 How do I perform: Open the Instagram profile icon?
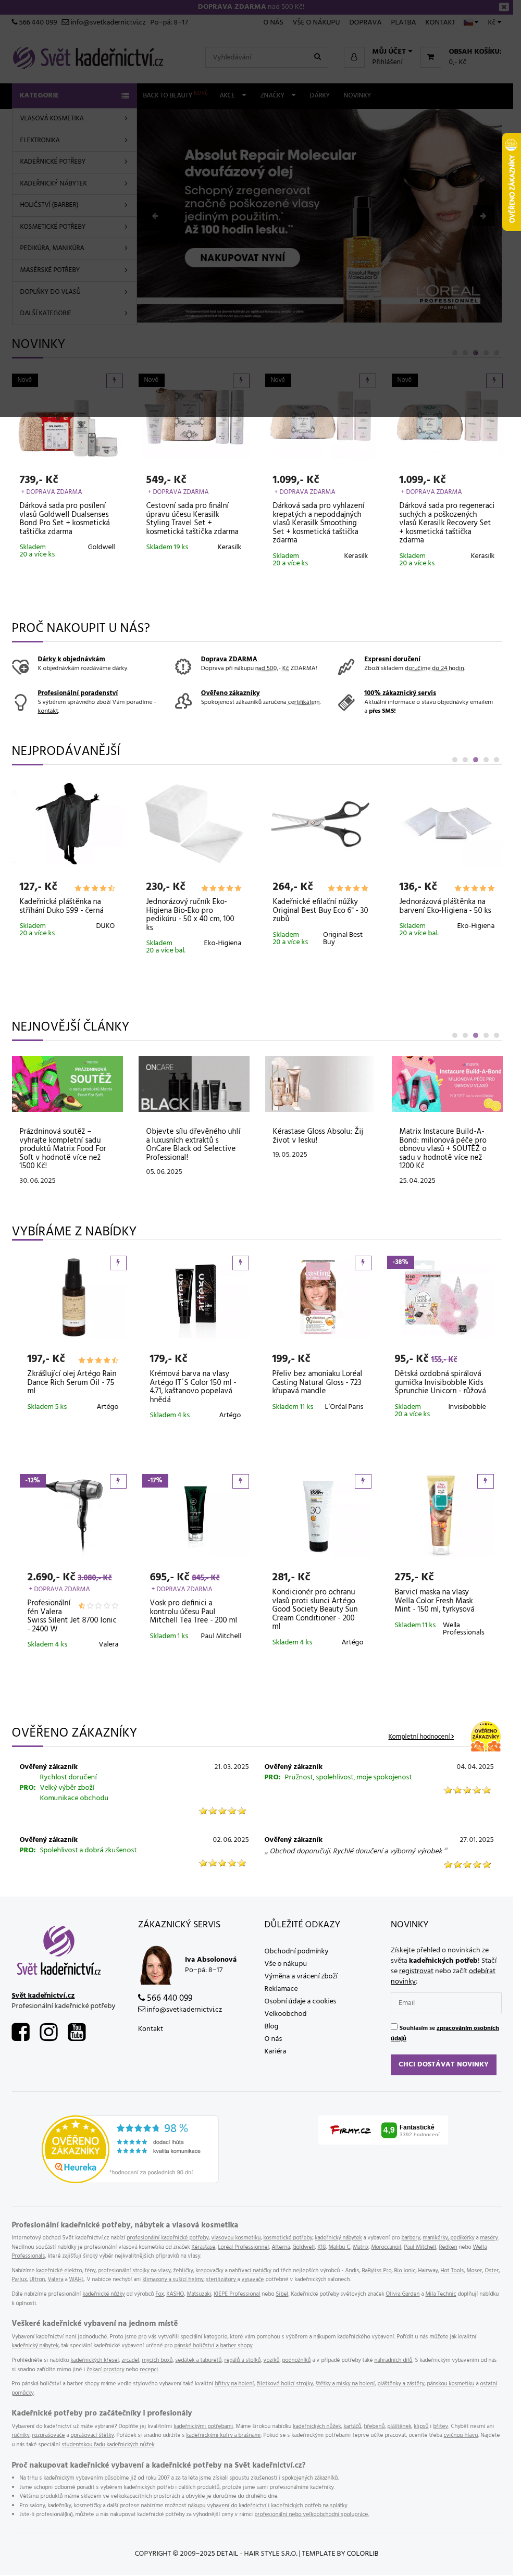pyautogui.click(x=49, y=2032)
